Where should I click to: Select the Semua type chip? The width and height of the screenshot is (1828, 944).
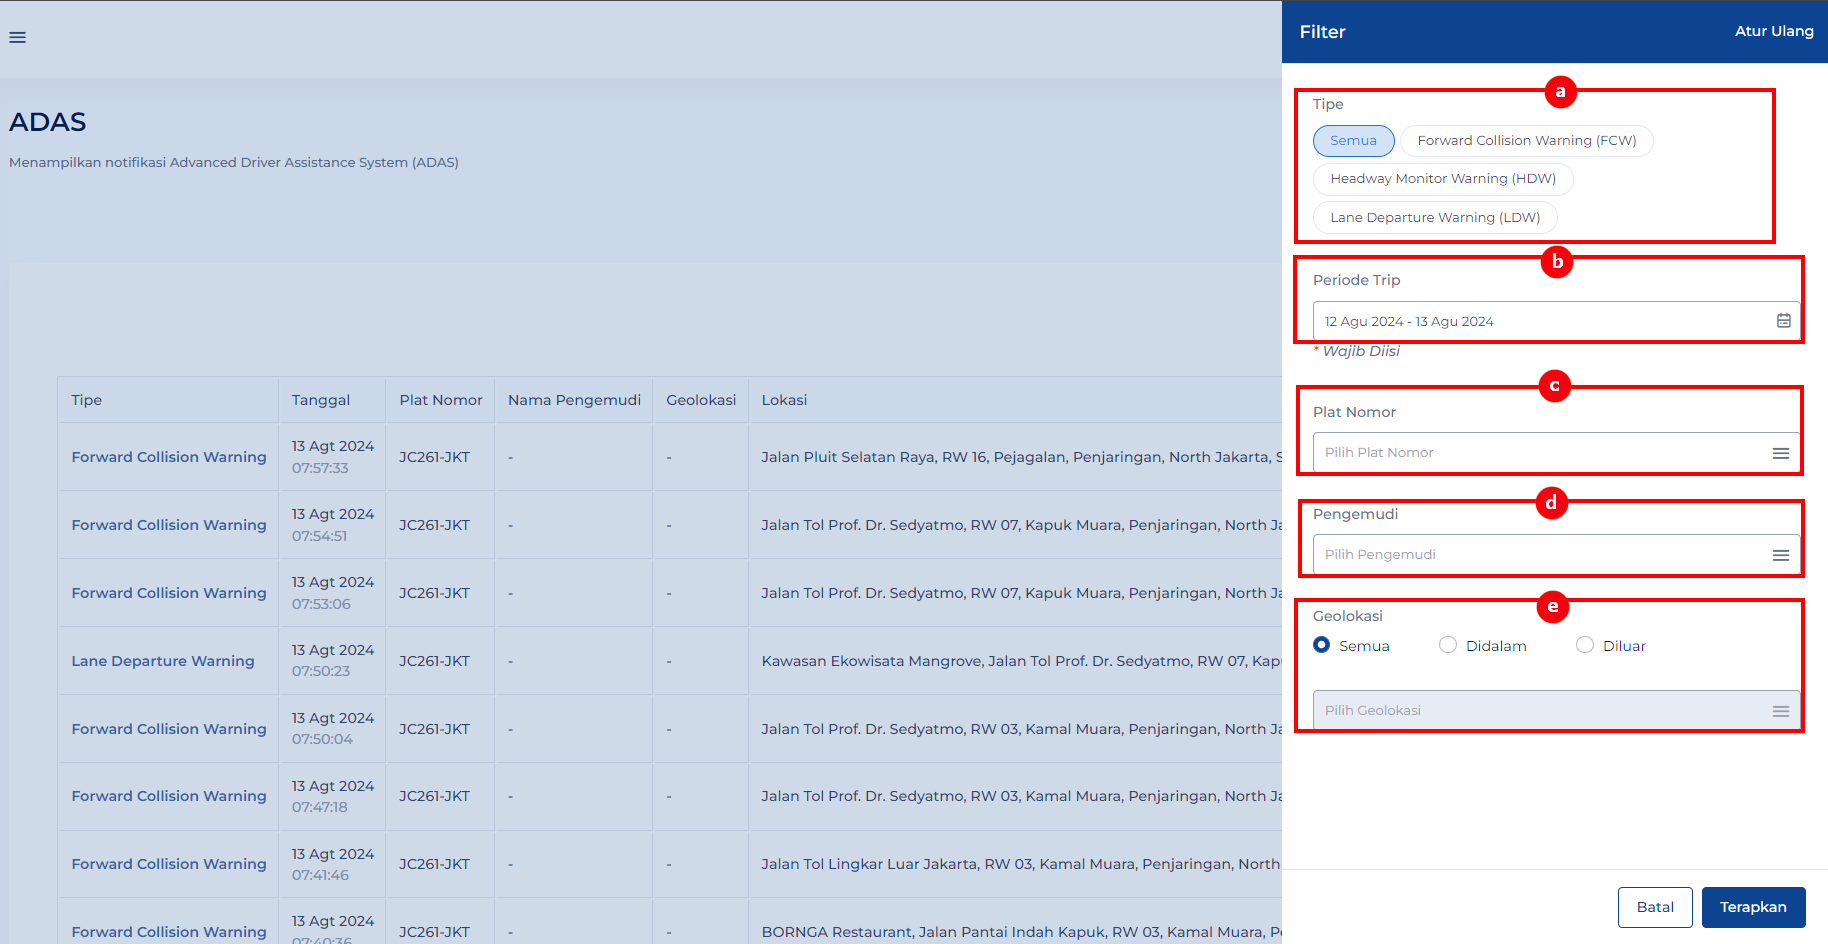point(1353,141)
